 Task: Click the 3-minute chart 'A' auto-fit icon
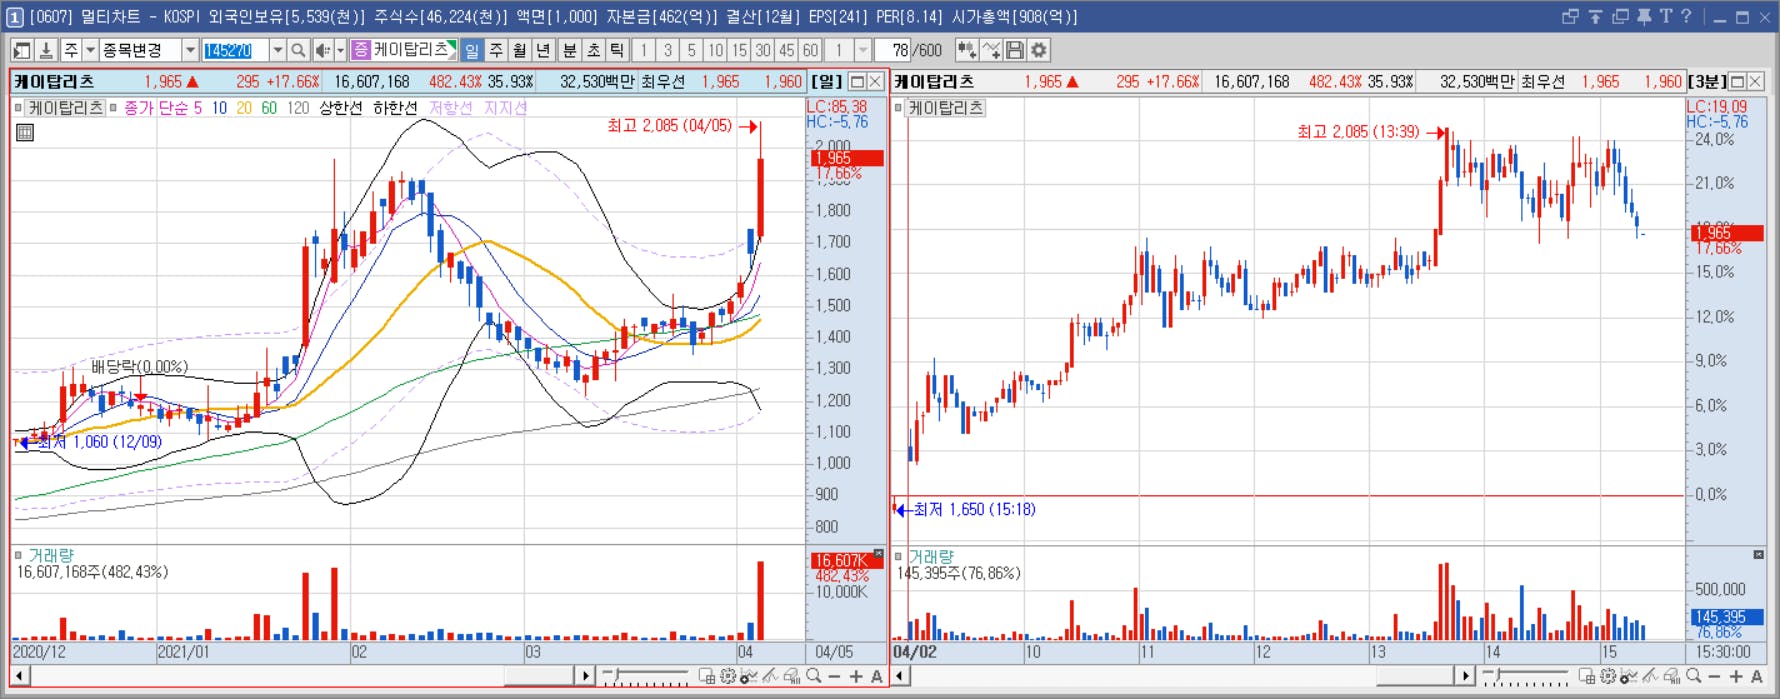(1757, 677)
